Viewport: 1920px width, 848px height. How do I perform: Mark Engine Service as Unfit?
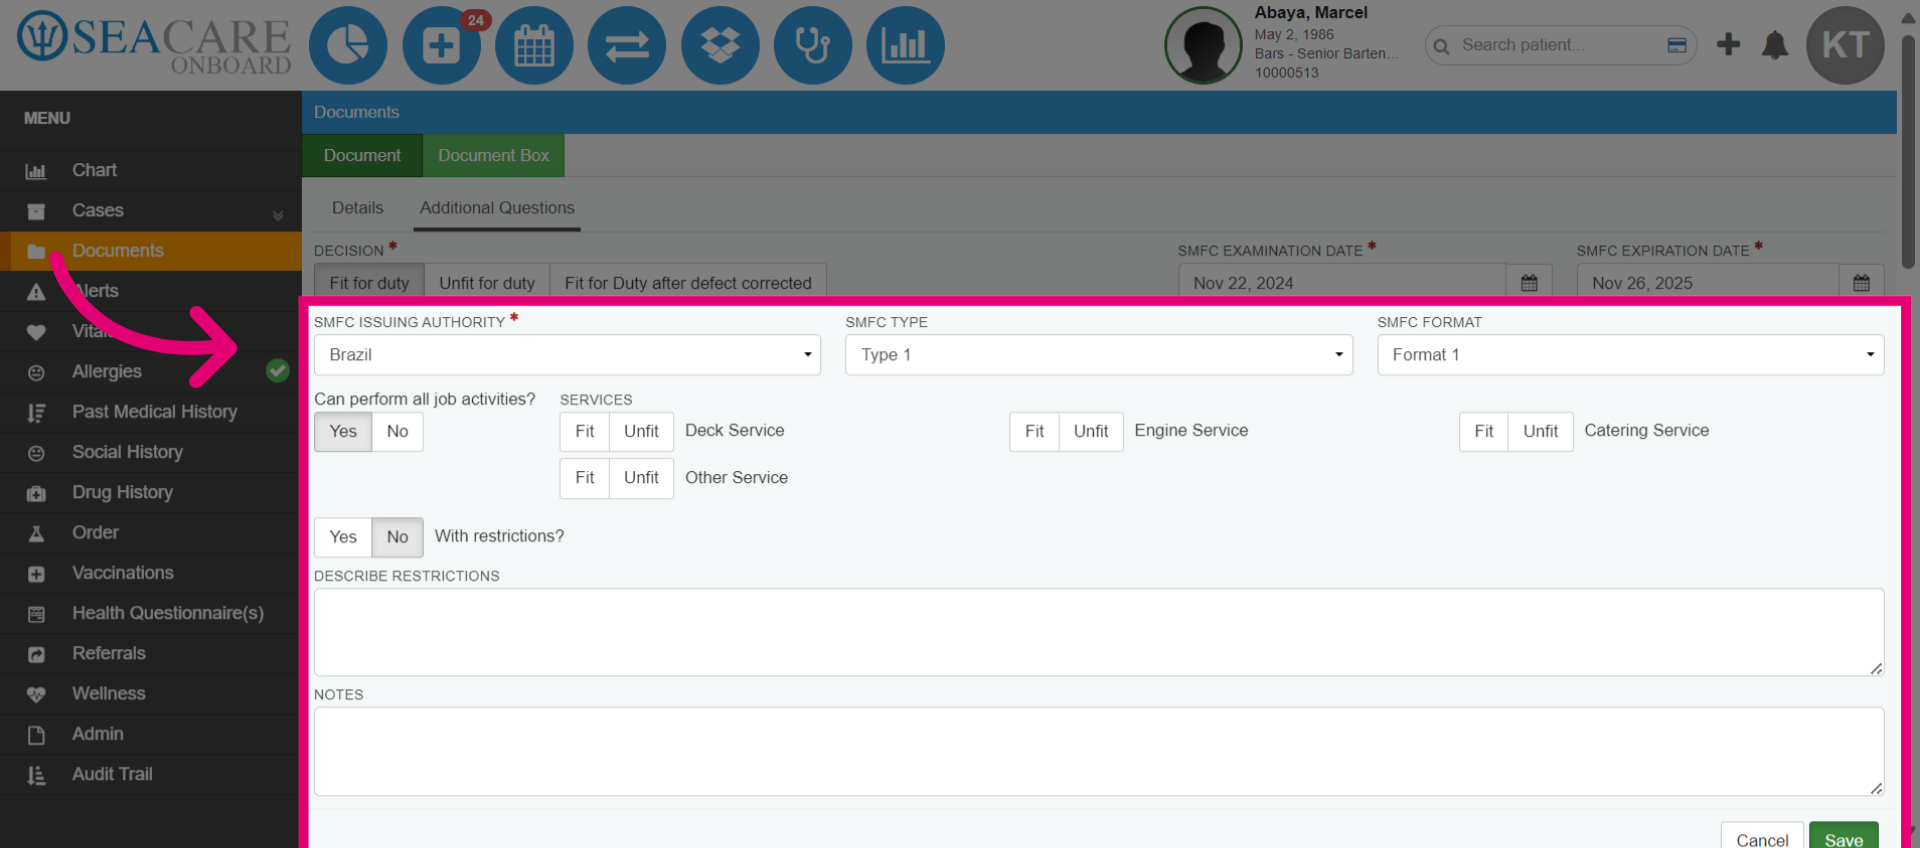[1091, 431]
